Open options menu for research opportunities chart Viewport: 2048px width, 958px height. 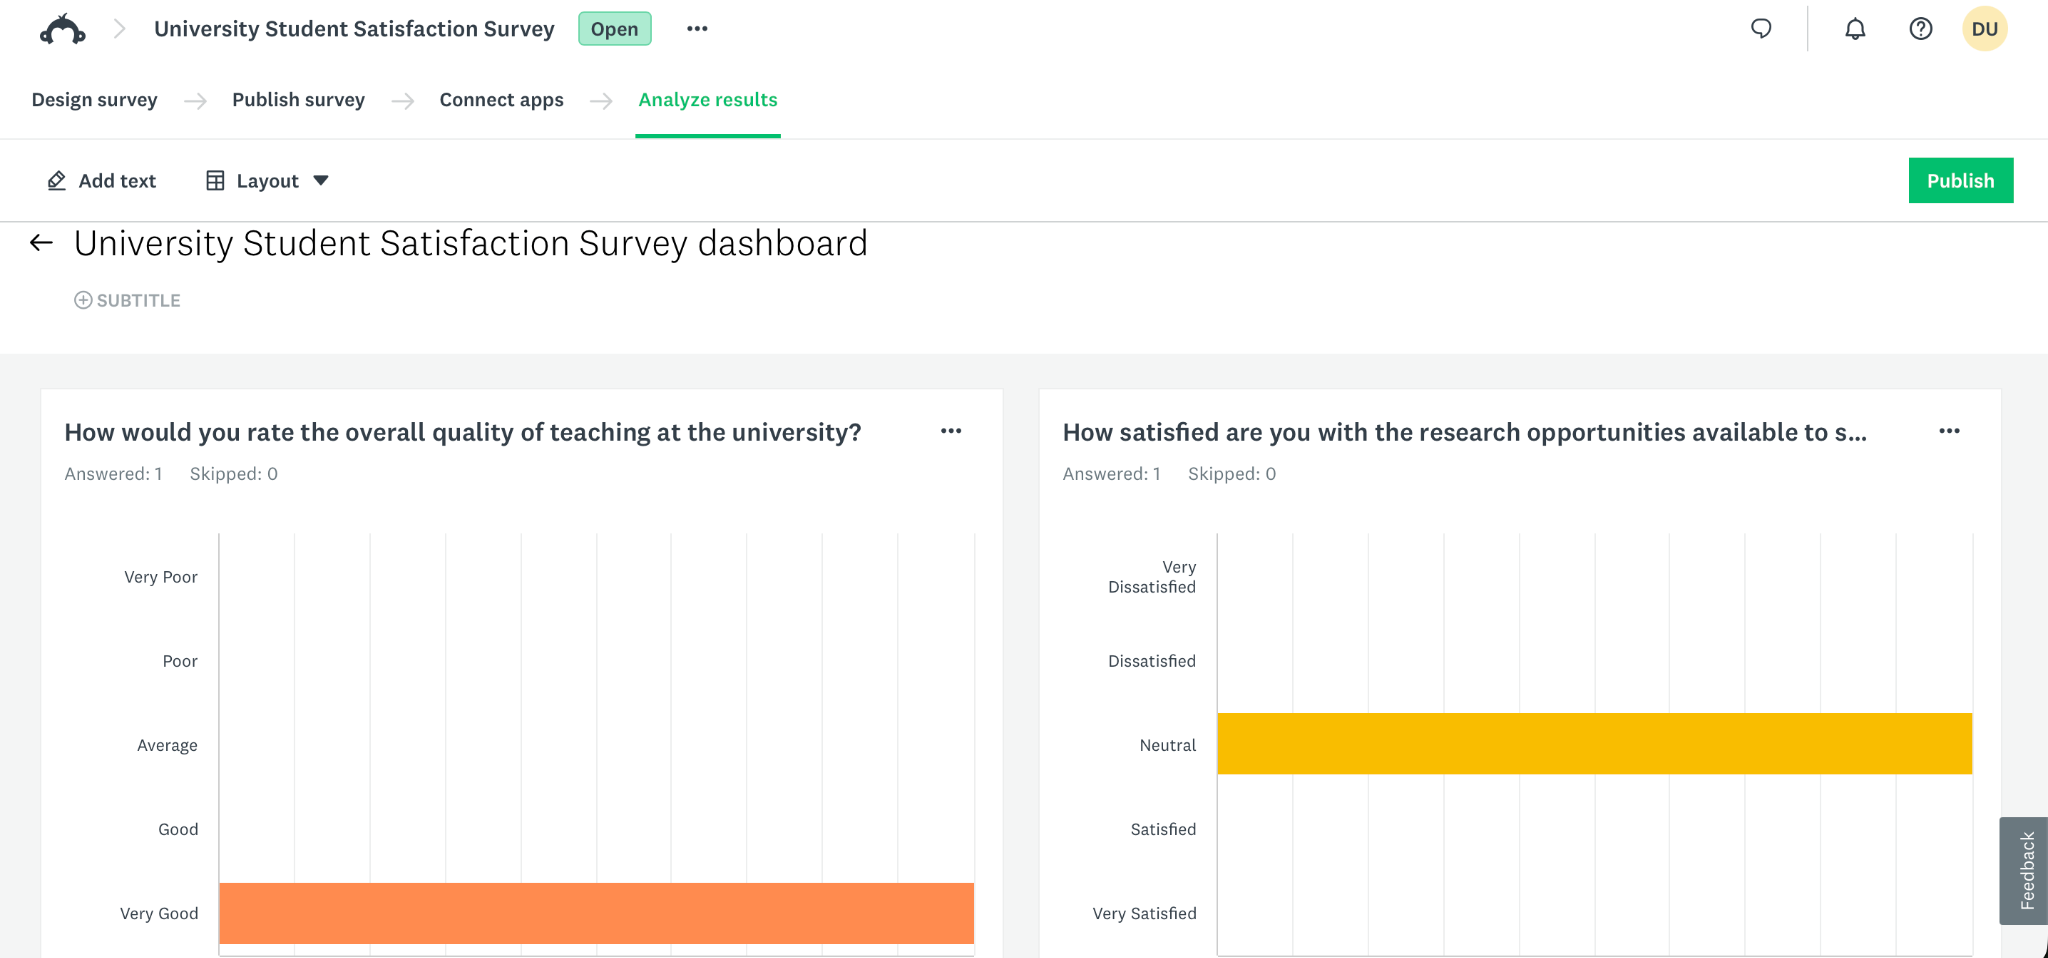click(1949, 431)
